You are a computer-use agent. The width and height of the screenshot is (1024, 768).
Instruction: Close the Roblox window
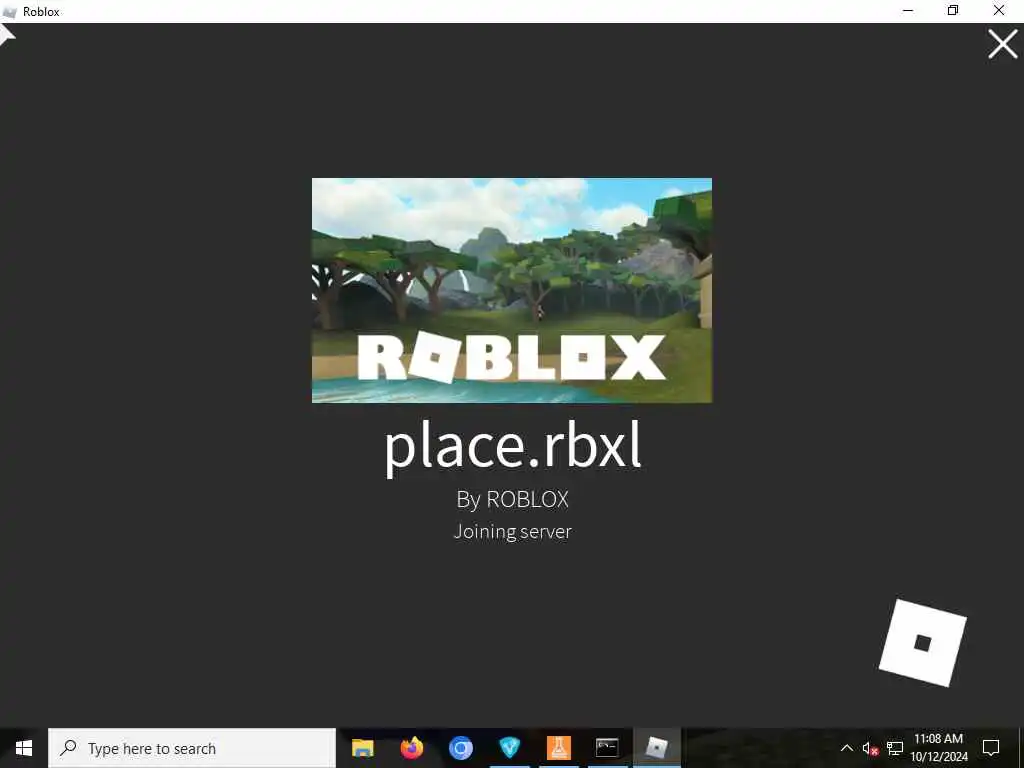click(999, 11)
